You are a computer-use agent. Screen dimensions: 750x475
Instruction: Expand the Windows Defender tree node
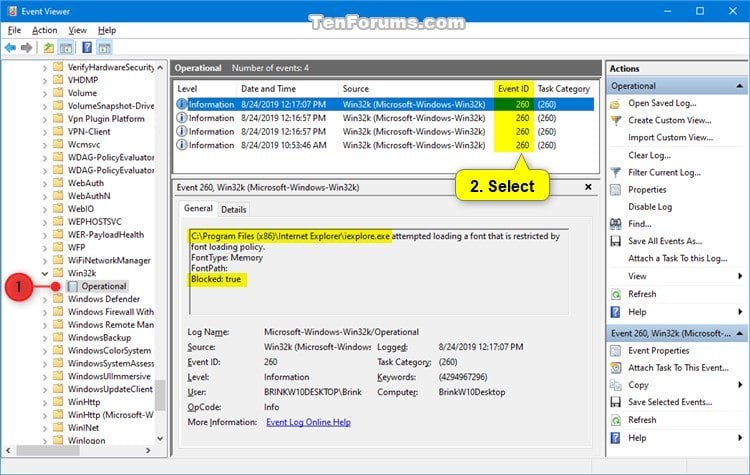point(44,299)
